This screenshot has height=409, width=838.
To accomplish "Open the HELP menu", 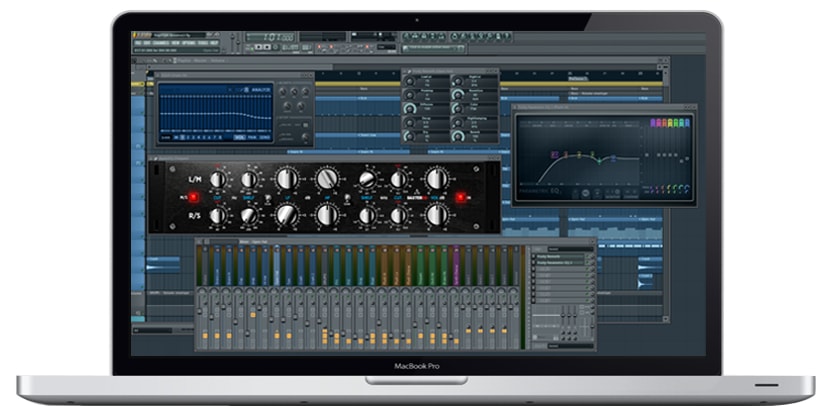I will pos(214,43).
